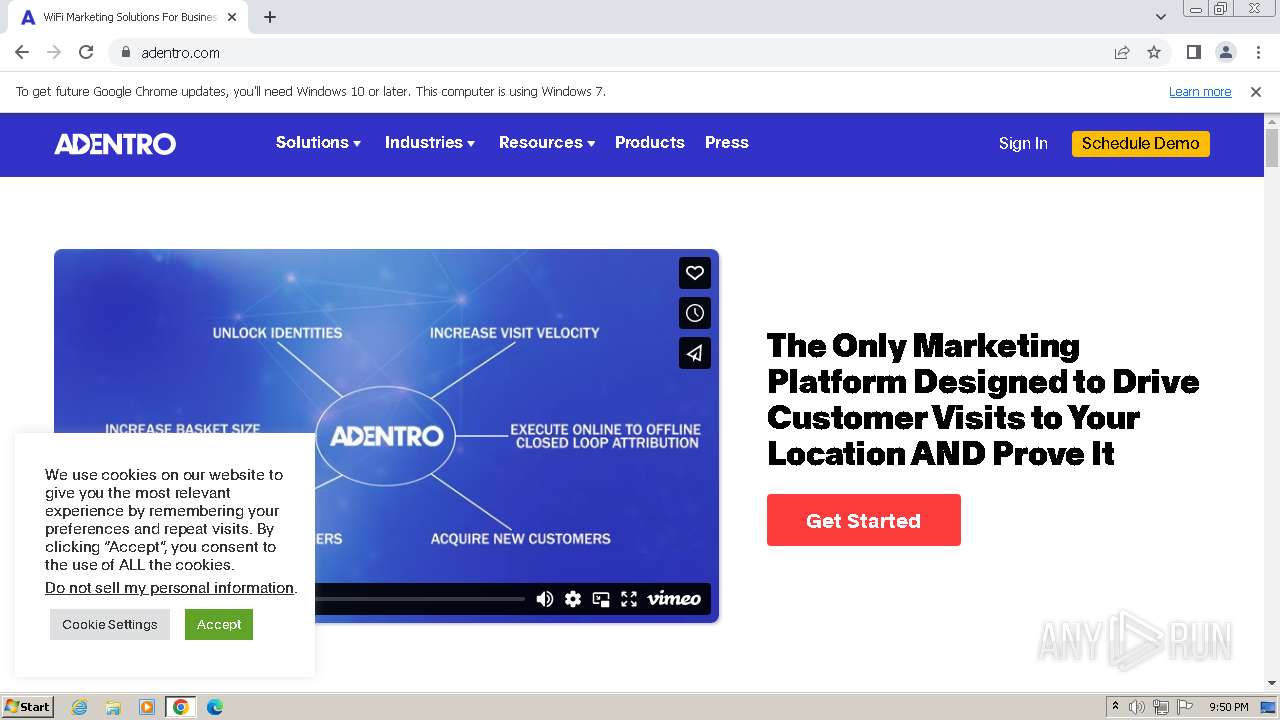Open Microsoft Edge from taskbar

click(215, 707)
